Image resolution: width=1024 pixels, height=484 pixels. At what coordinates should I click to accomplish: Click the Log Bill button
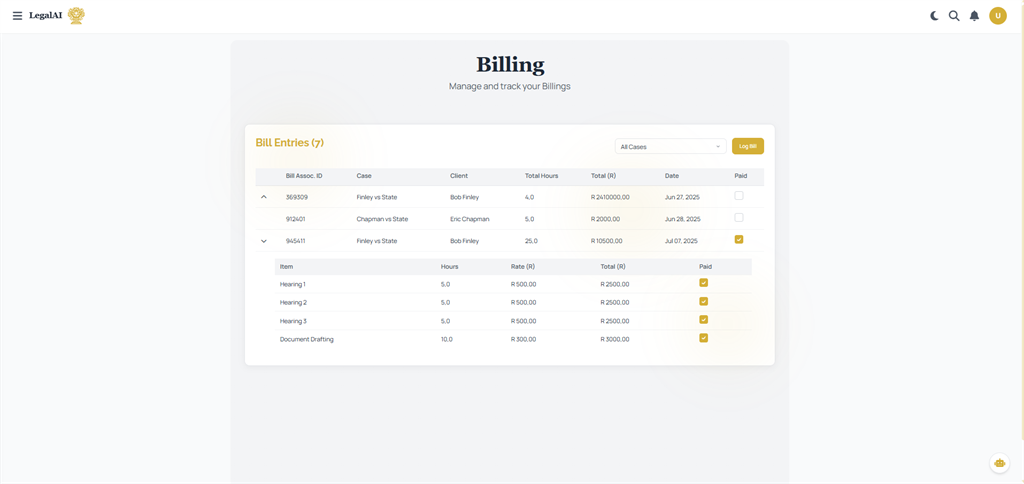point(747,146)
